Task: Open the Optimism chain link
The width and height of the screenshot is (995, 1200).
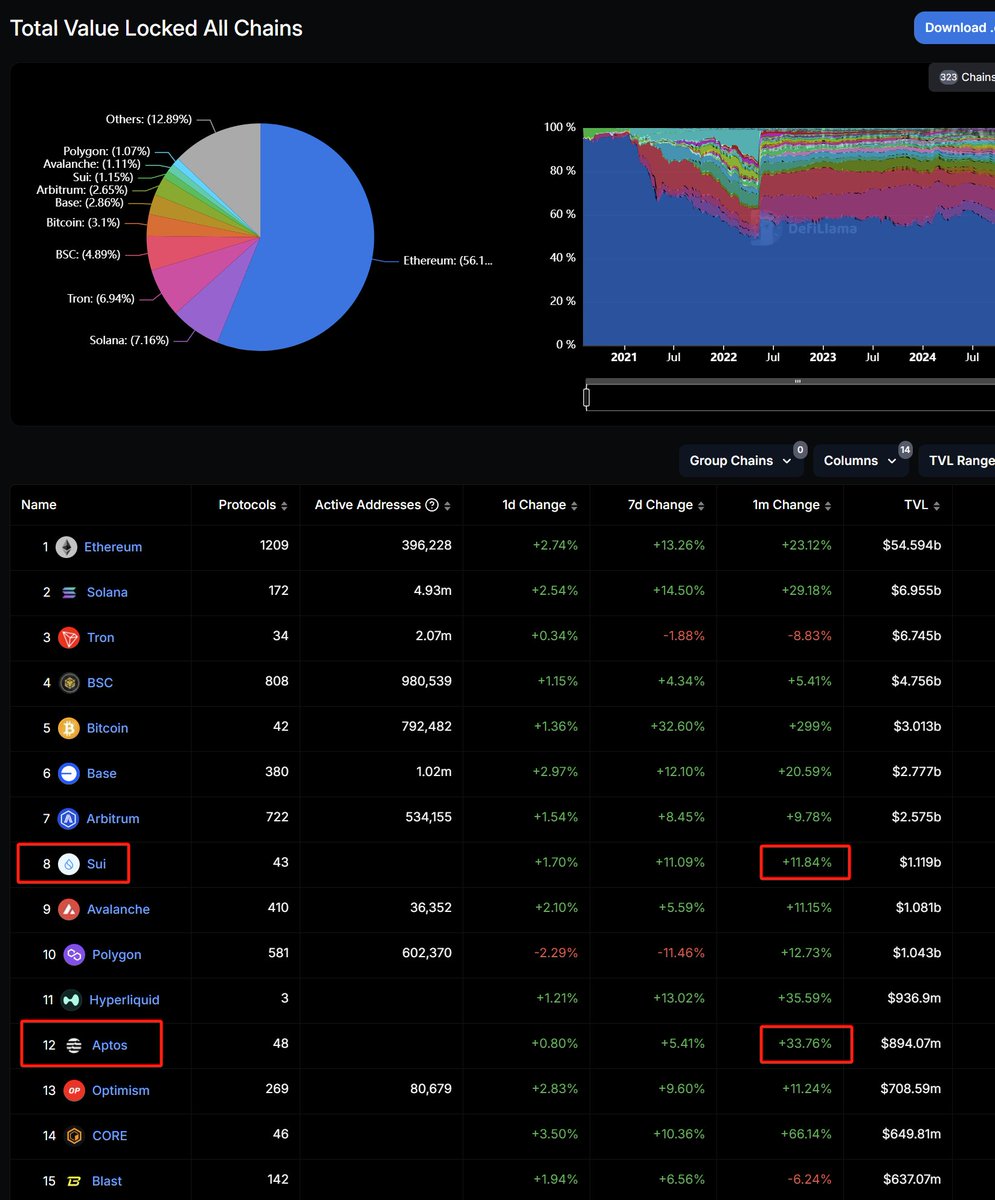Action: point(120,1090)
